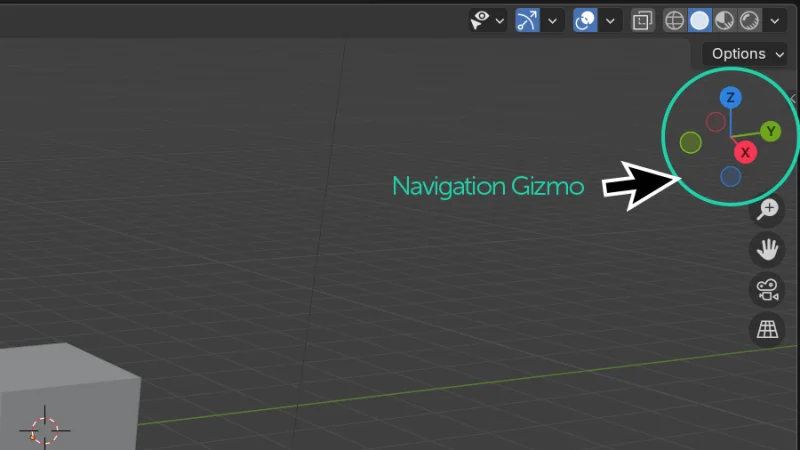Click the 3D cursor in viewport
800x450 pixels.
pyautogui.click(x=45, y=431)
